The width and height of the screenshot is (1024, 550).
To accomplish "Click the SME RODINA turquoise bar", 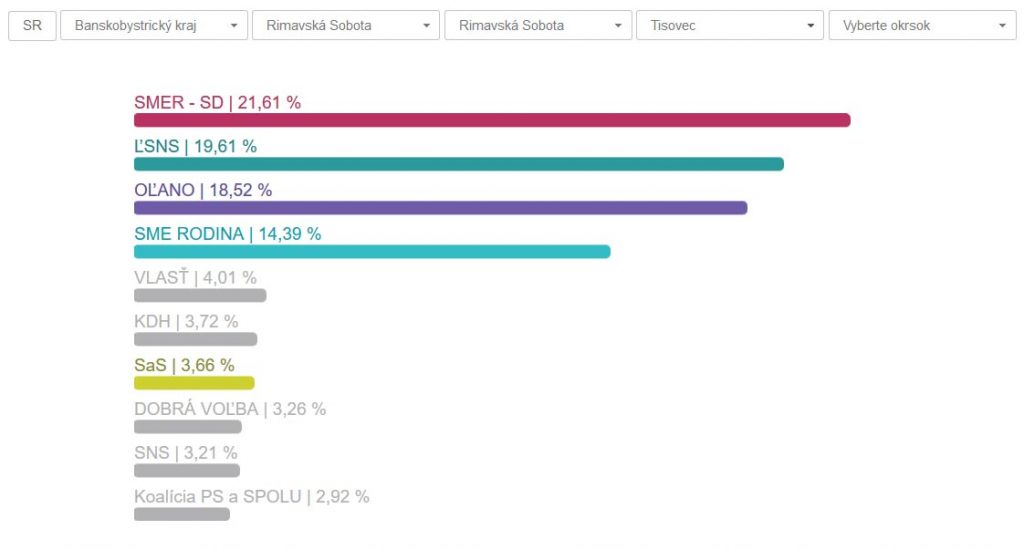I will click(x=371, y=252).
